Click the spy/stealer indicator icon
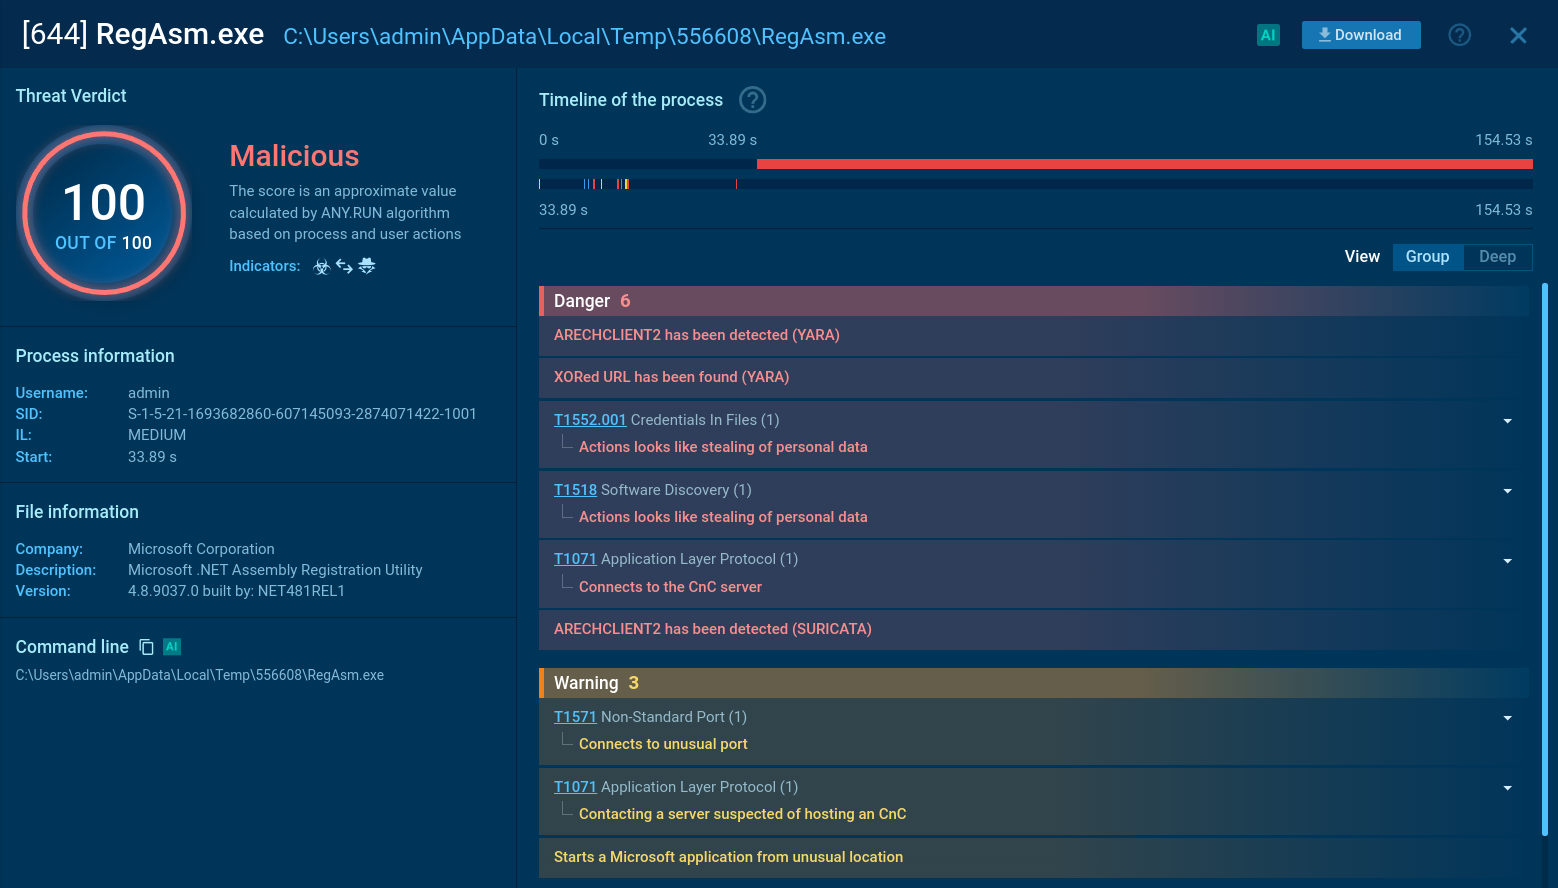The image size is (1558, 888). coord(367,266)
